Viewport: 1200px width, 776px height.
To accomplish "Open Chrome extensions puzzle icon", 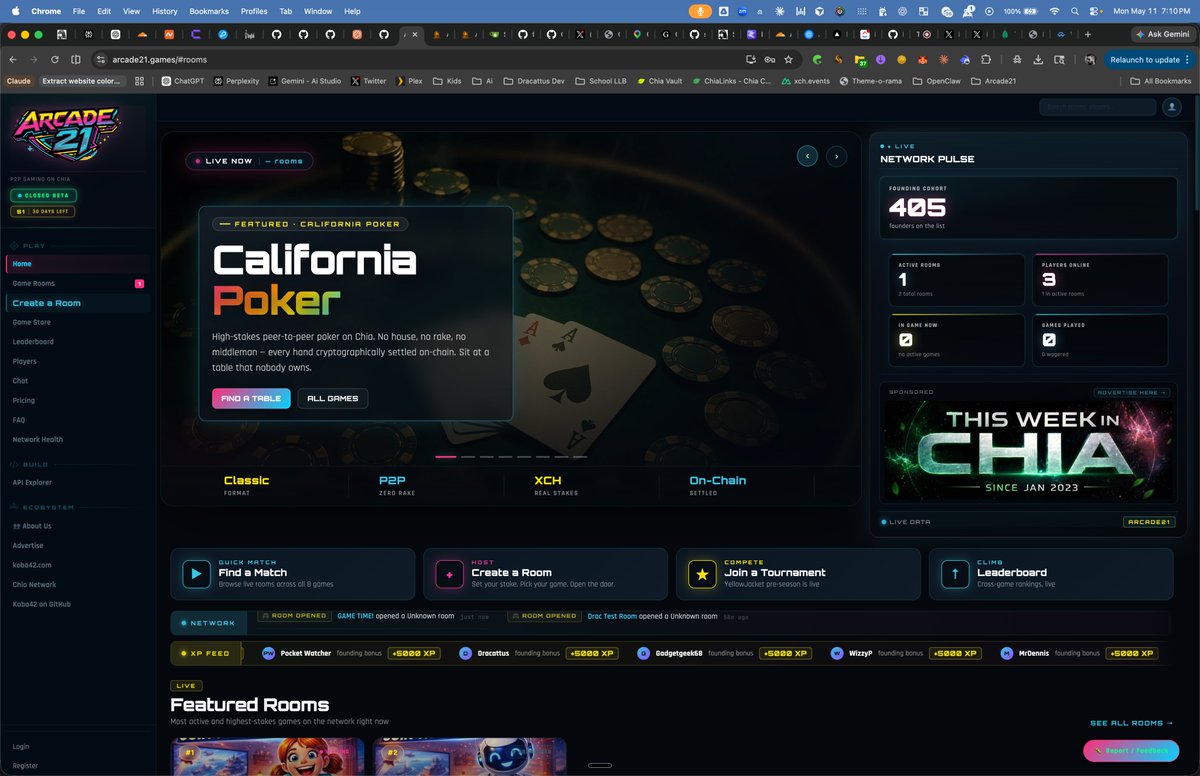I will pyautogui.click(x=986, y=59).
